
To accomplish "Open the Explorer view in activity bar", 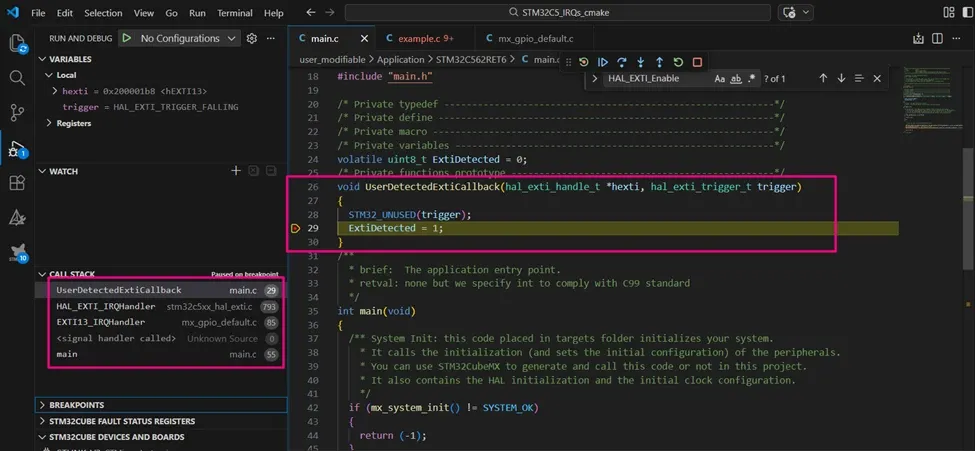I will pyautogui.click(x=17, y=43).
